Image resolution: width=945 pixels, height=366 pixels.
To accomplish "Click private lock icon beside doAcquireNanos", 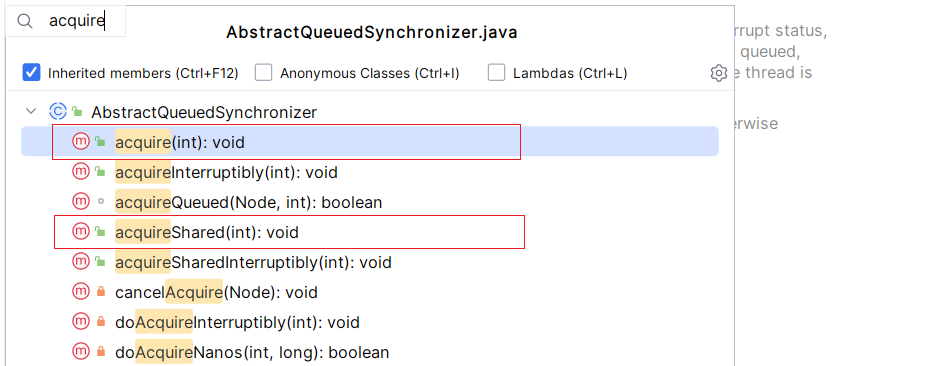I will click(101, 352).
